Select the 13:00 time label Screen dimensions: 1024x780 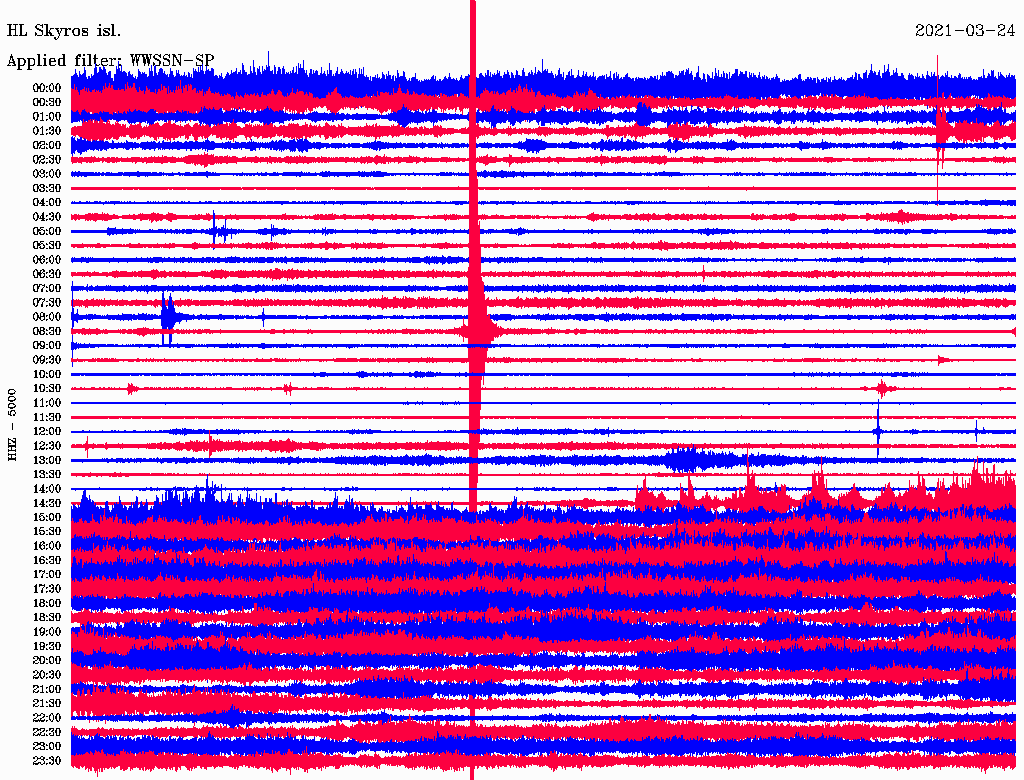[x=47, y=460]
